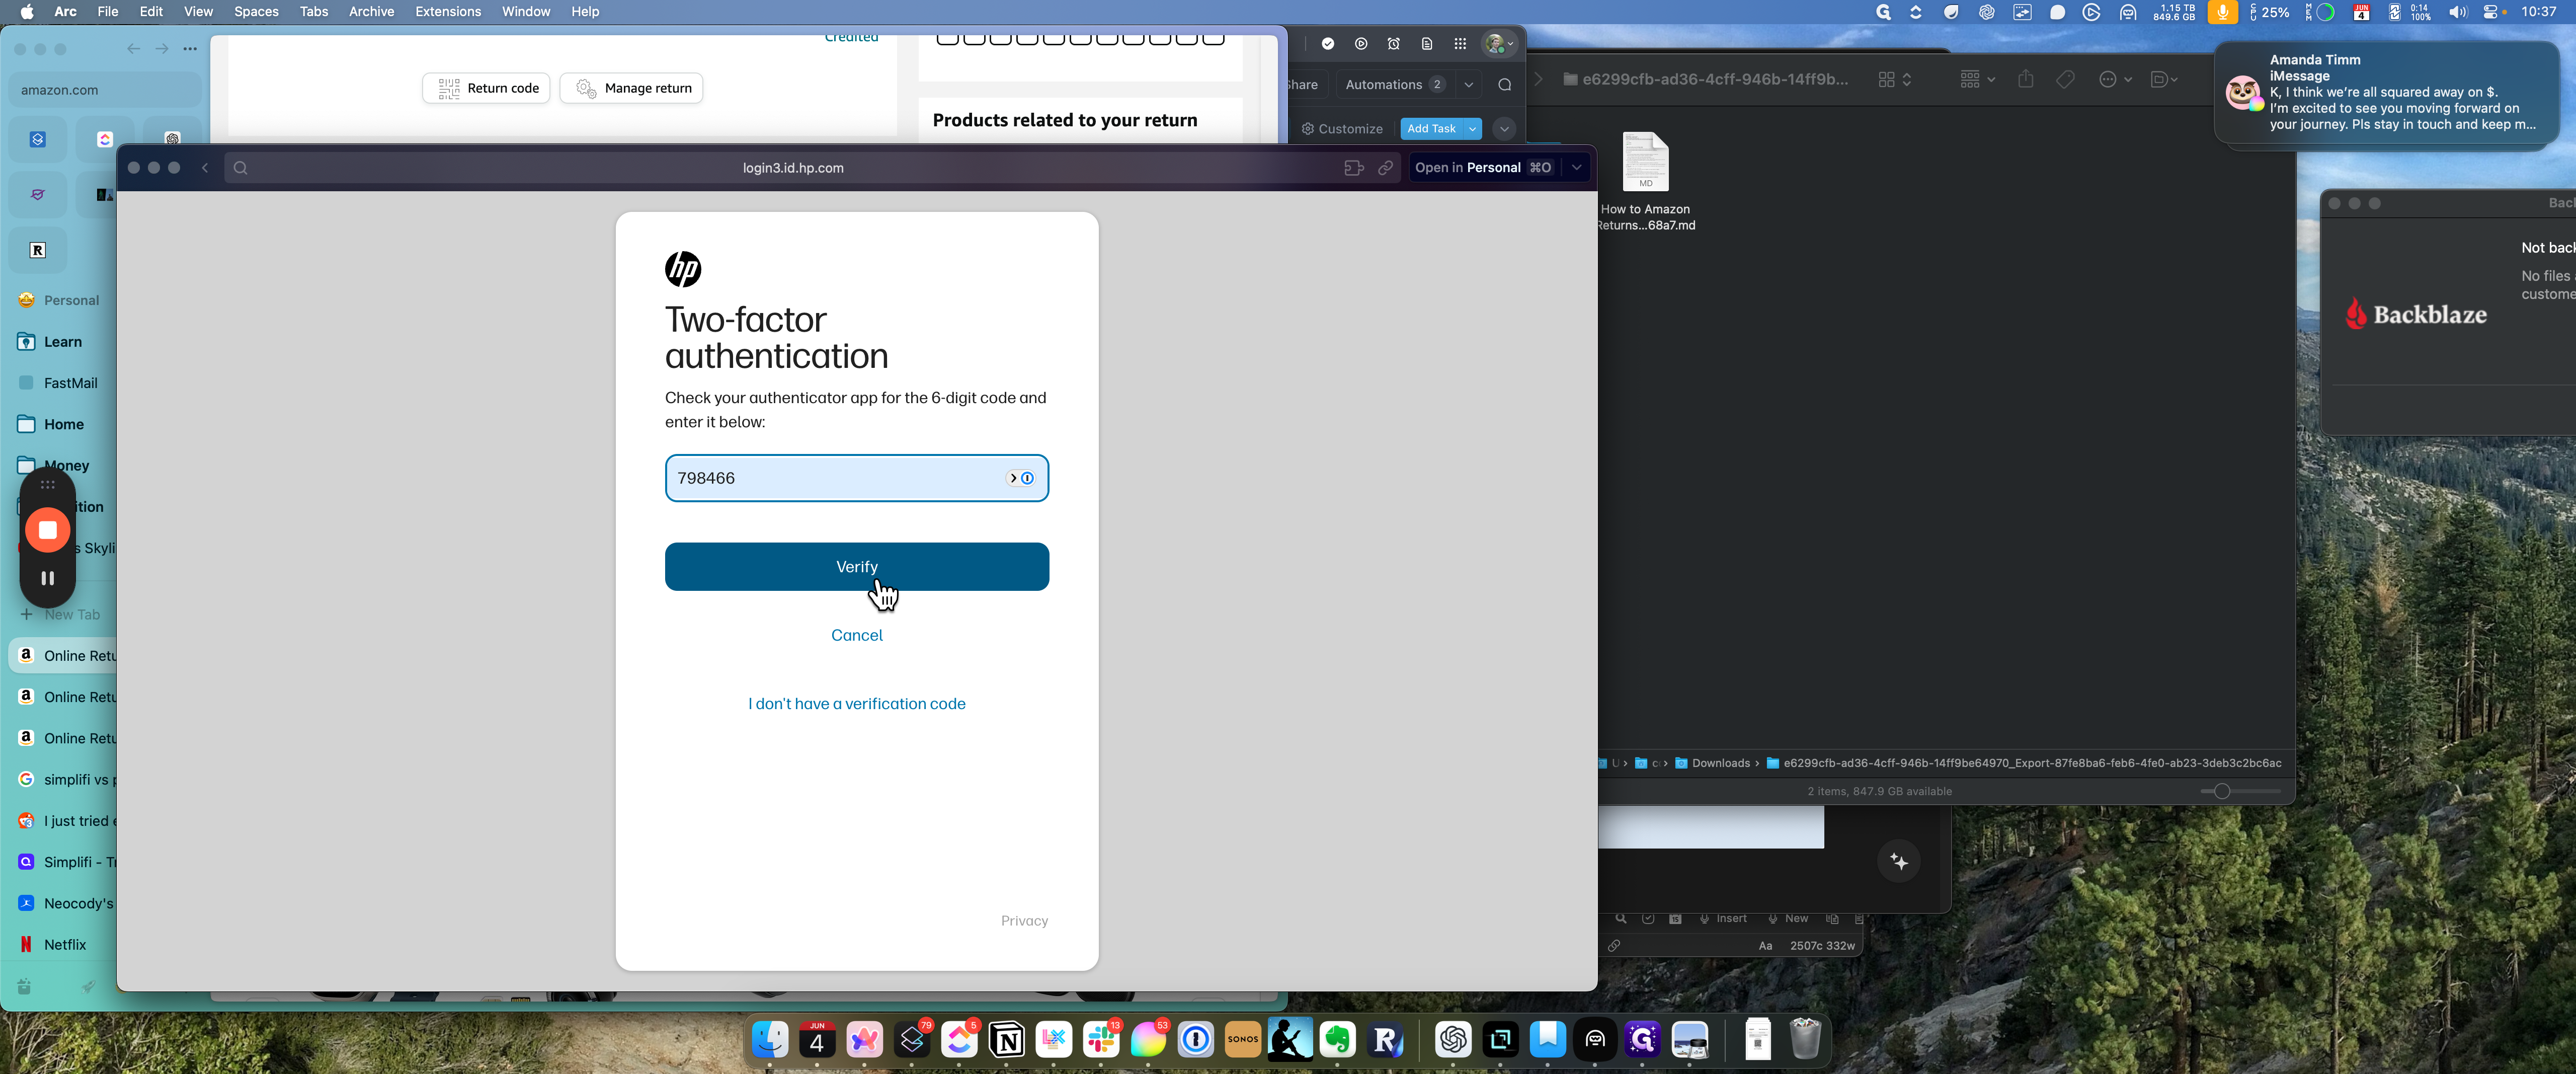Open Arc library archive icon at sidebar bottom
Screen dimensions: 2576x1074
click(24, 987)
